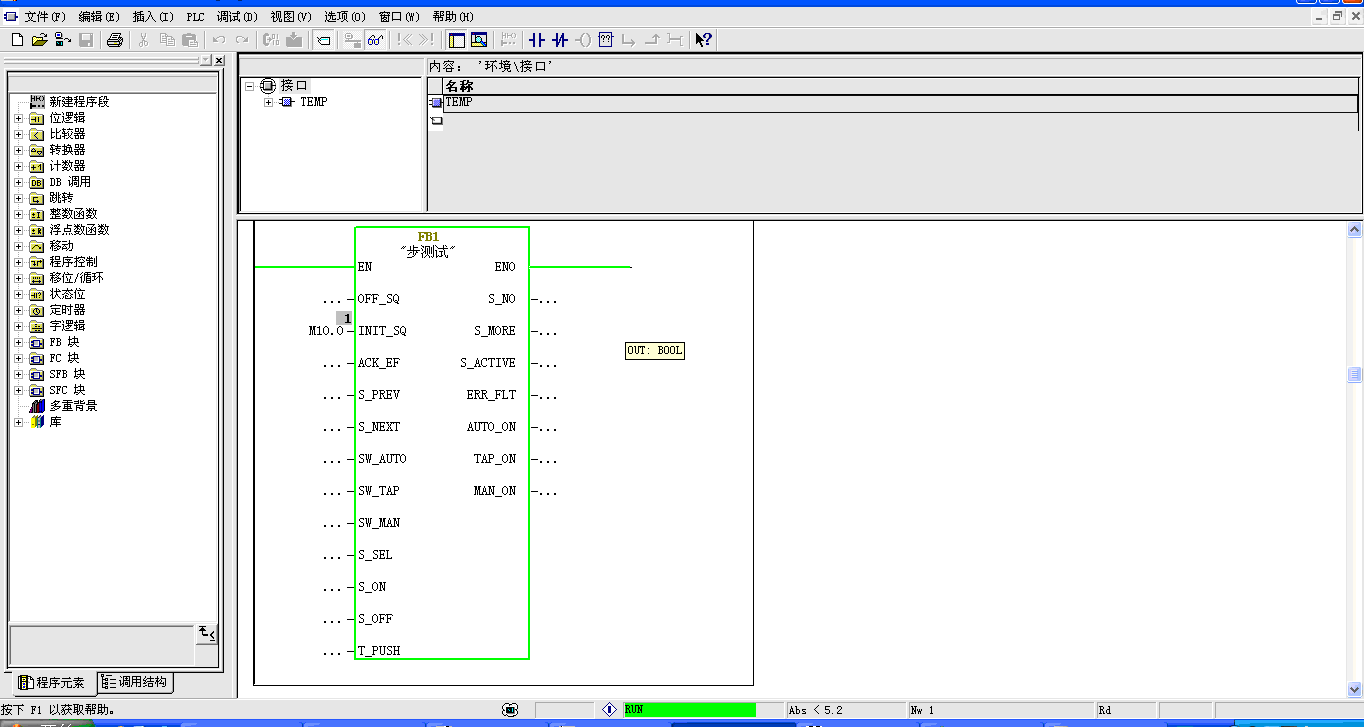Insert a normally closed contact

pyautogui.click(x=560, y=40)
